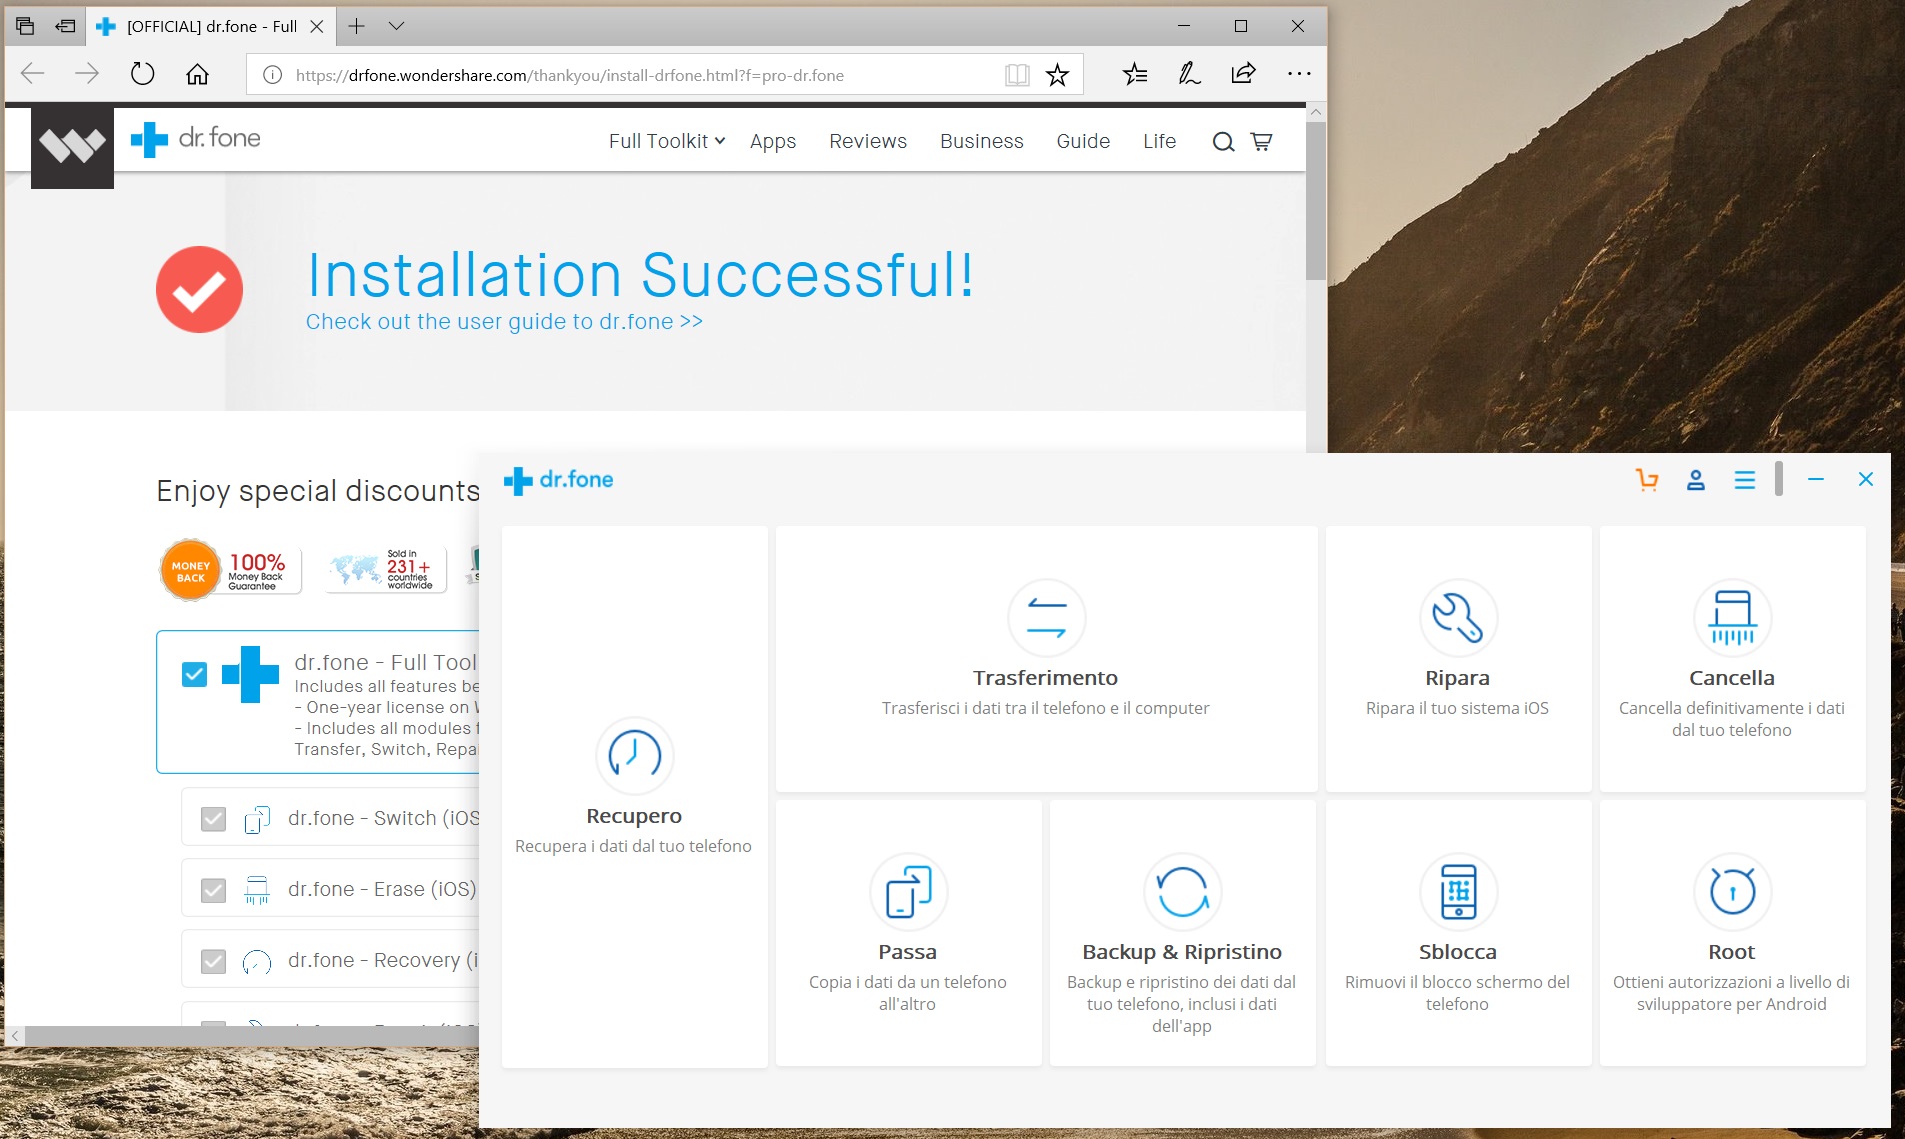
Task: Toggle the dr.fone Recovery checkbox
Action: (213, 961)
